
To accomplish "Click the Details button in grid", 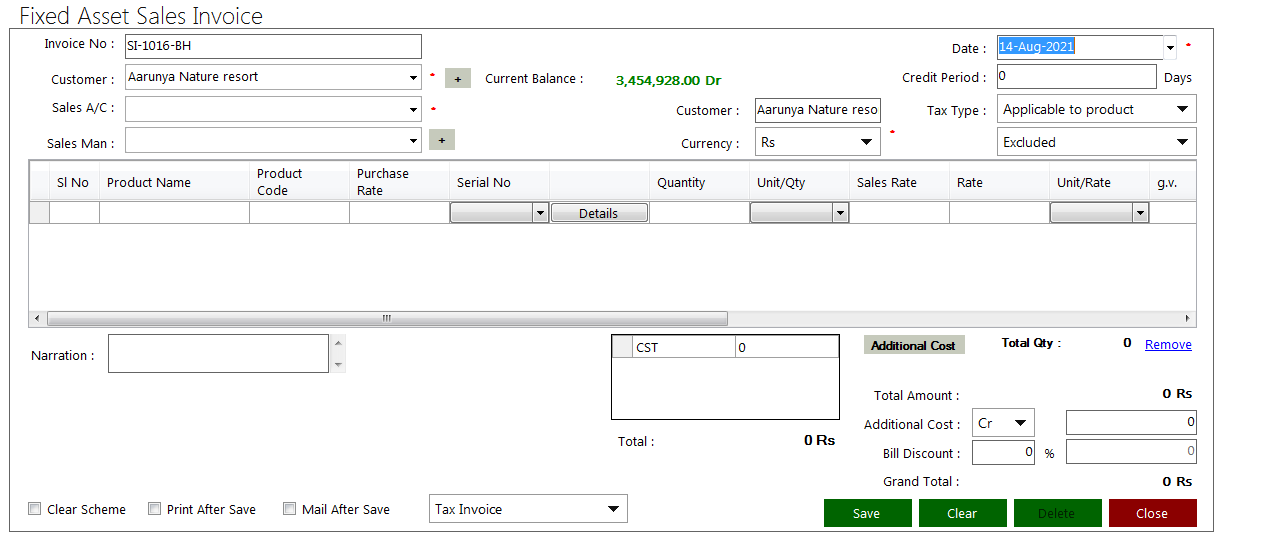I will [598, 213].
